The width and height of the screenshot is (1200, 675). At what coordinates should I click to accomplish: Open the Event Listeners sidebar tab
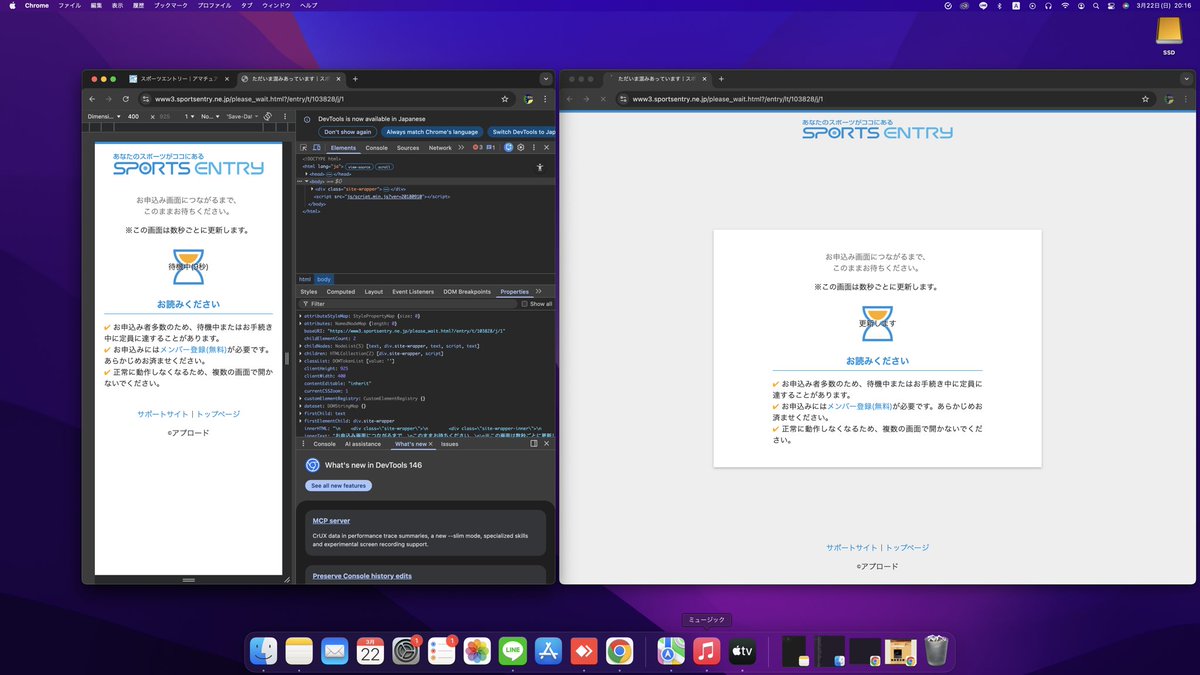[x=413, y=292]
